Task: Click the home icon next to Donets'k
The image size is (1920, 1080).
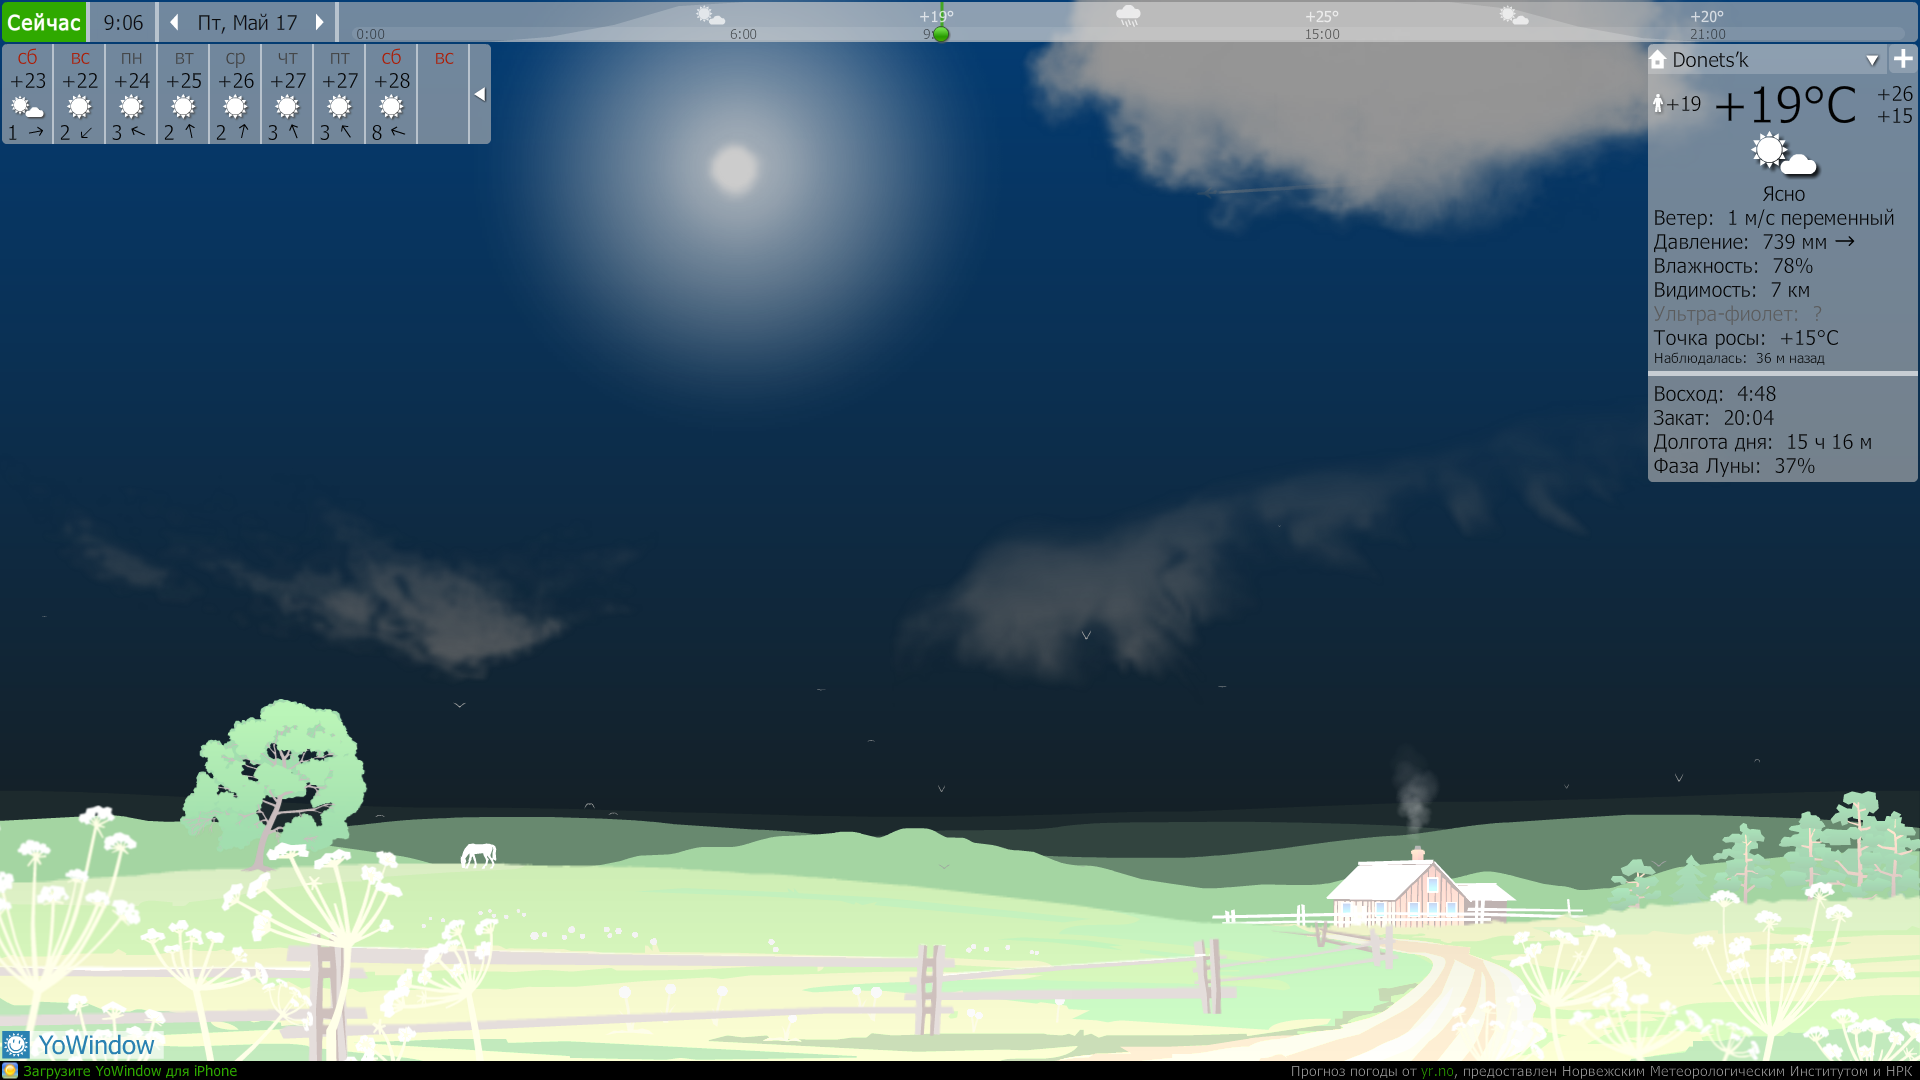Action: 1658,59
